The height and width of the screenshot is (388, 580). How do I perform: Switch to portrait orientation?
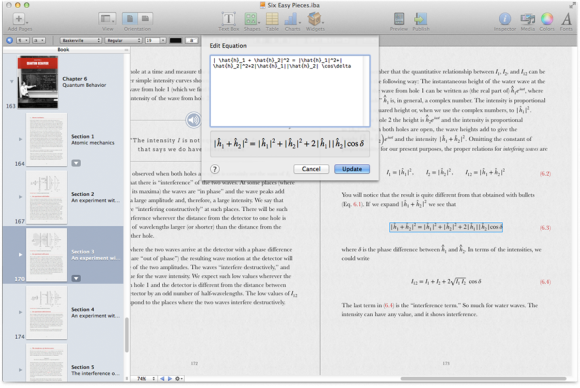pyautogui.click(x=130, y=18)
